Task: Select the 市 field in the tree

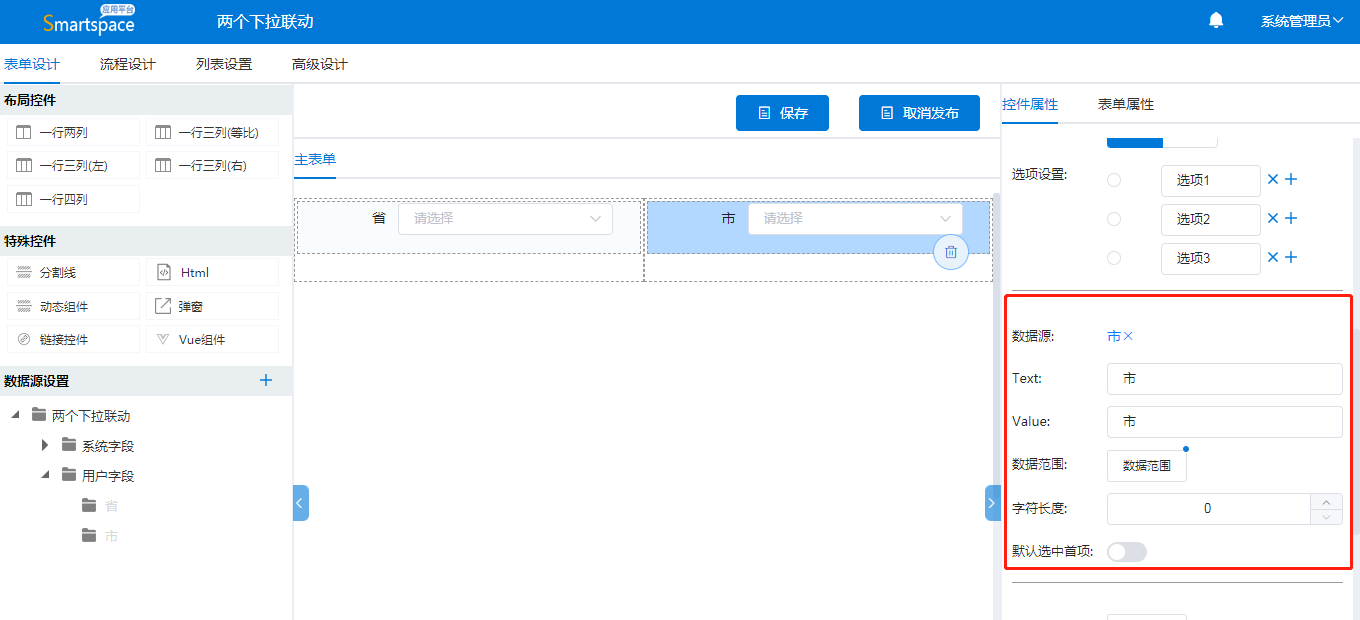Action: (x=111, y=535)
